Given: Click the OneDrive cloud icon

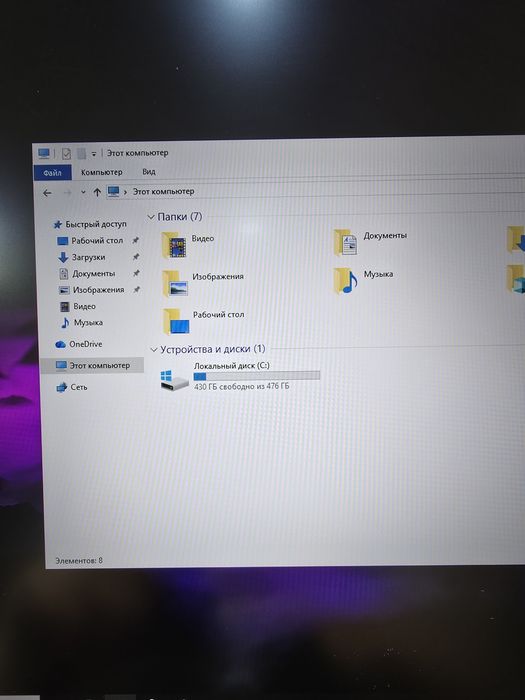Looking at the screenshot, I should (60, 345).
